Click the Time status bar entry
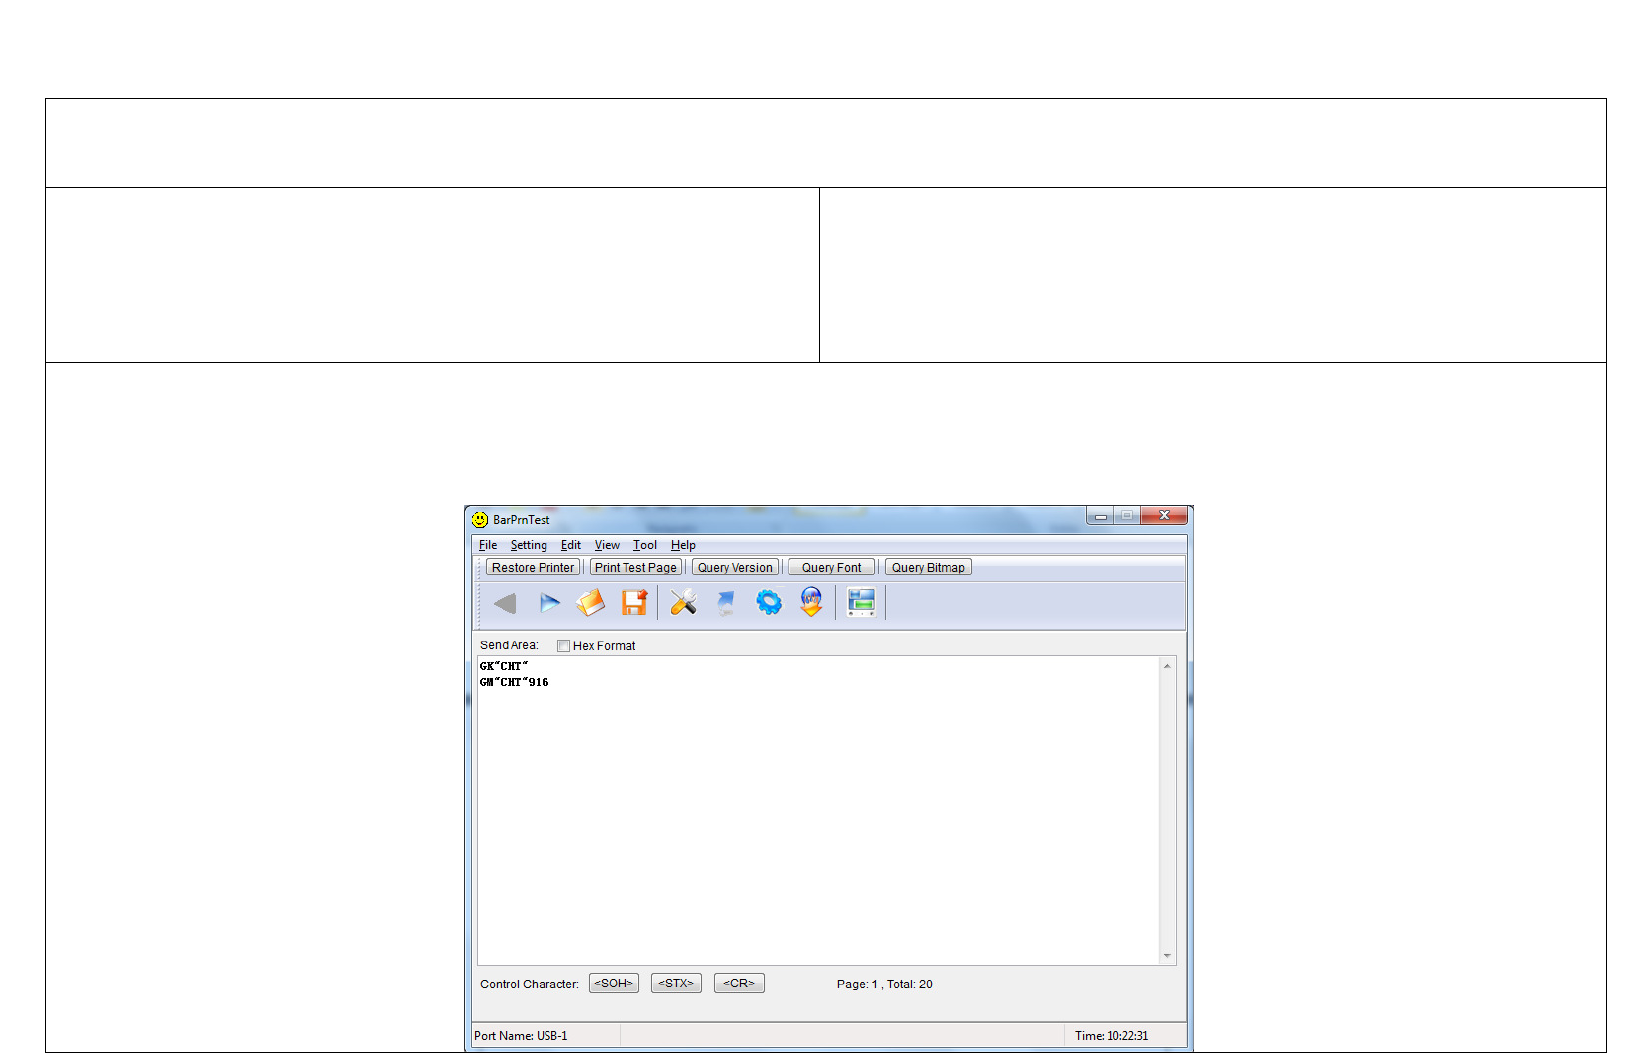Screen dimensions: 1651x1053 point(1111,1036)
